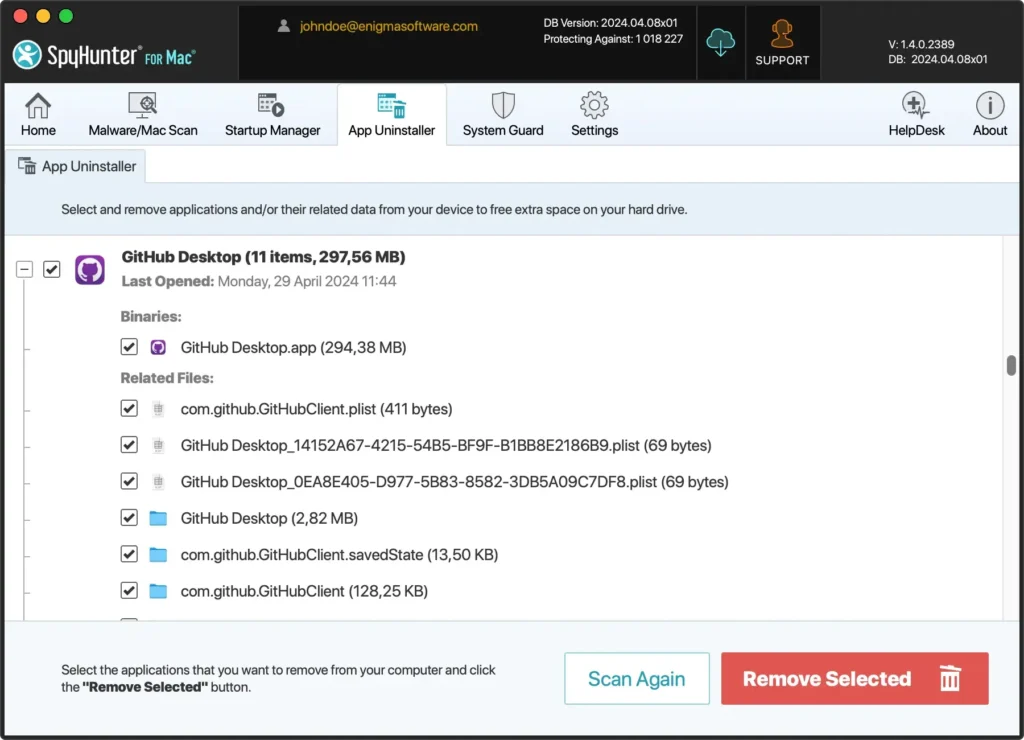Open the About info icon
Screen dimensions: 1024x740
(989, 105)
